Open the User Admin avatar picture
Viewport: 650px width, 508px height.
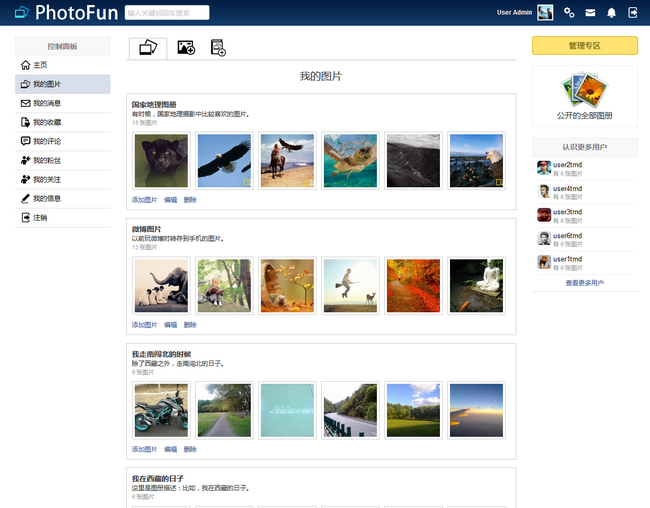pyautogui.click(x=545, y=12)
